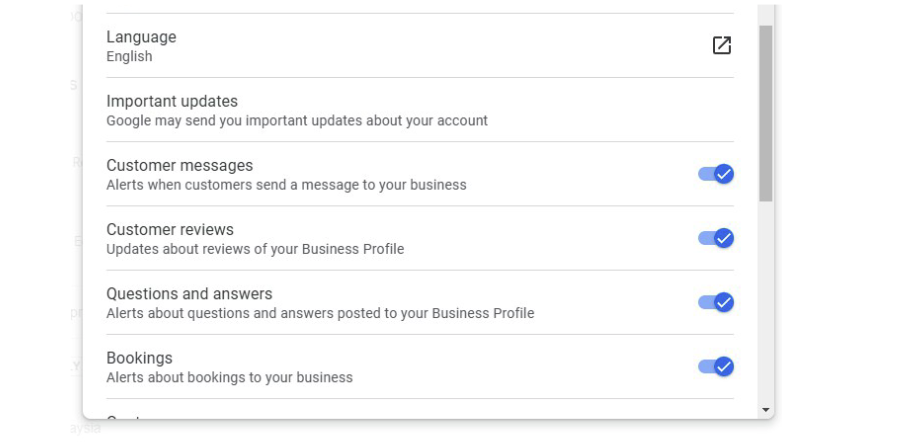Click the Customer messages alert description

click(286, 185)
